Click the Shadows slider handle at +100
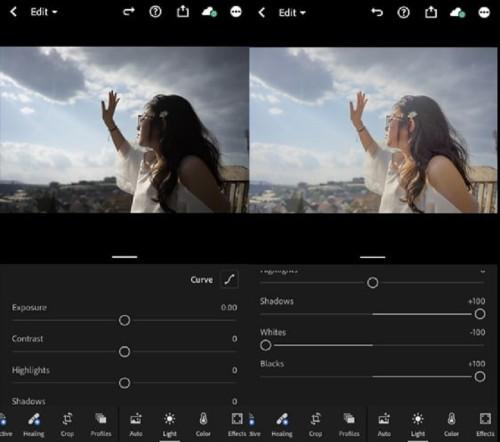The width and height of the screenshot is (500, 442). pyautogui.click(x=480, y=314)
